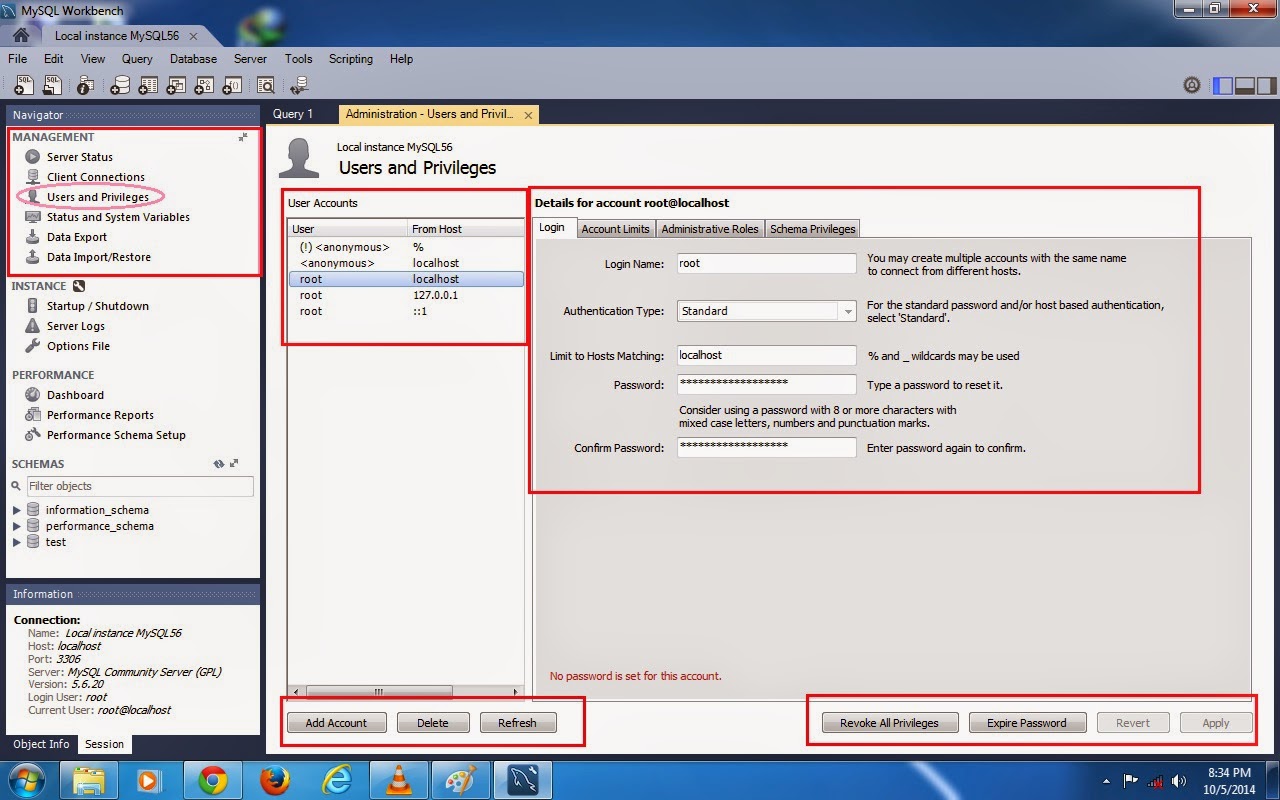Click the create new schema icon
This screenshot has width=1280, height=800.
[120, 86]
